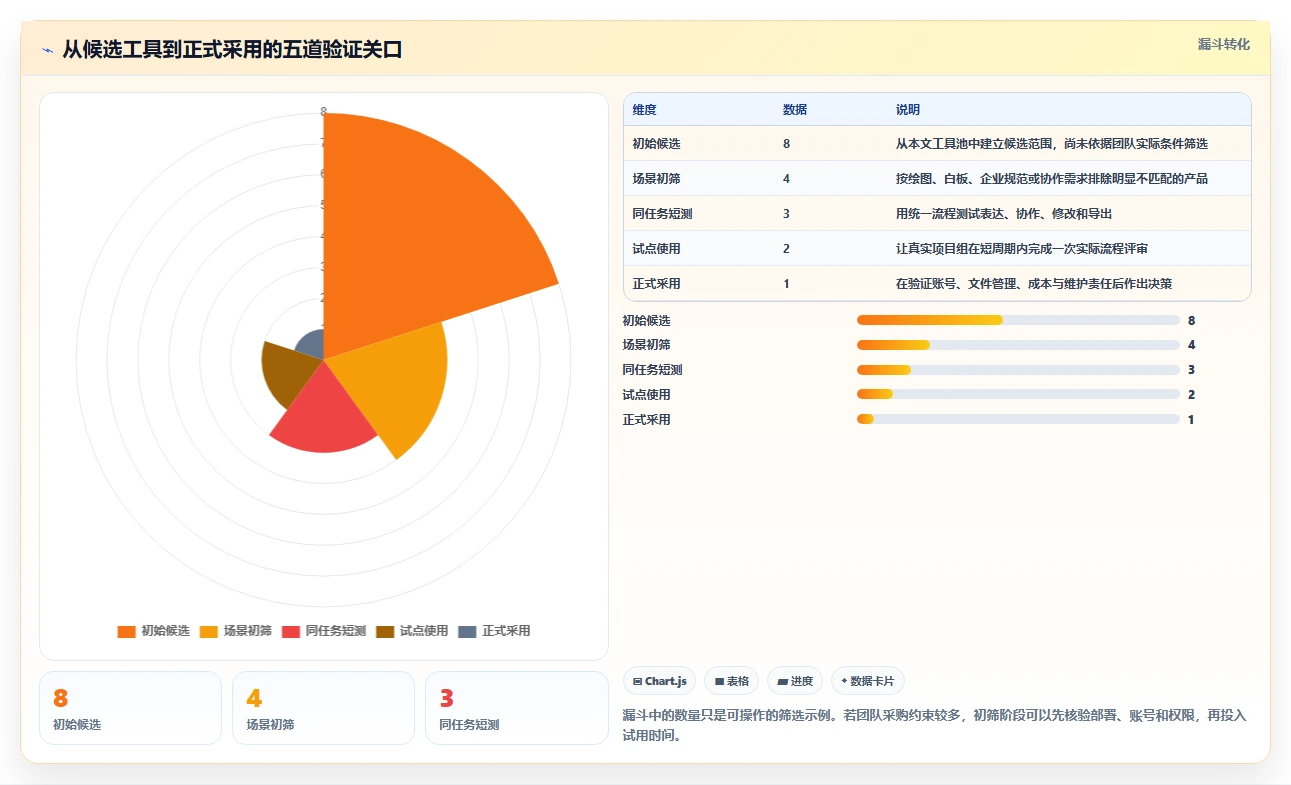Click the 试点使用 progress bar
The image size is (1291, 785).
1018,395
